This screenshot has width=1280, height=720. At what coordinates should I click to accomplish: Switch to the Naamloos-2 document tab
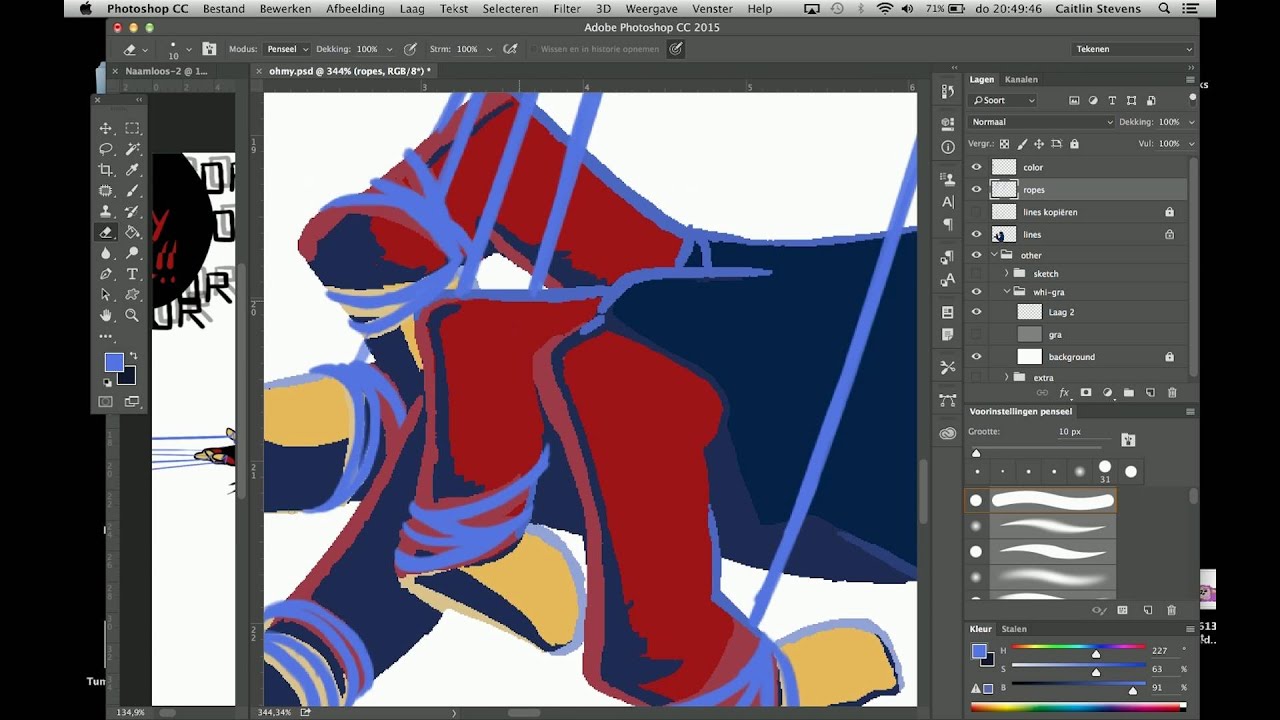pyautogui.click(x=166, y=71)
